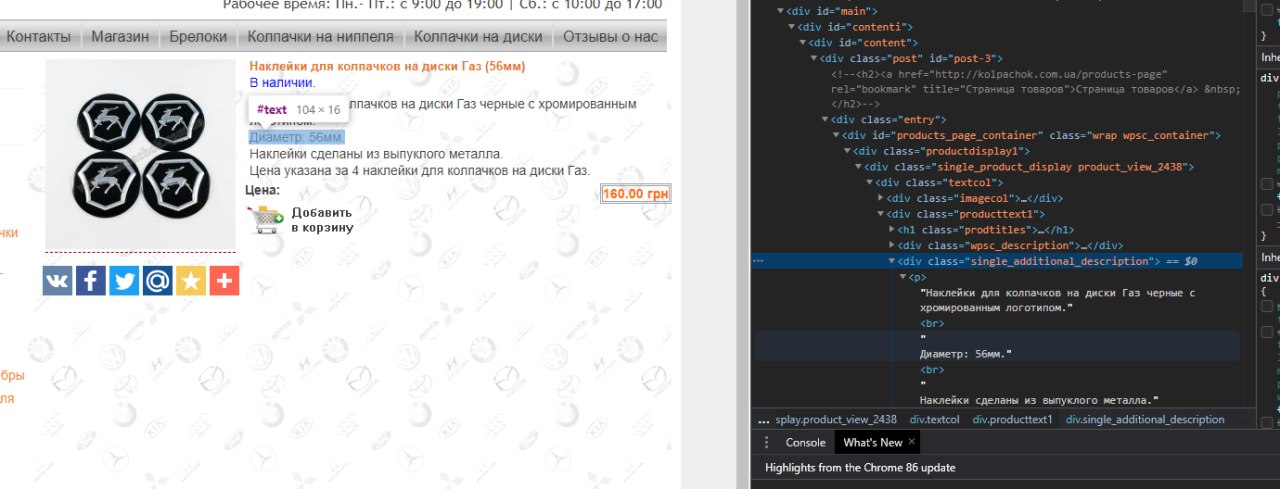Open the Контакты menu item

(x=38, y=37)
